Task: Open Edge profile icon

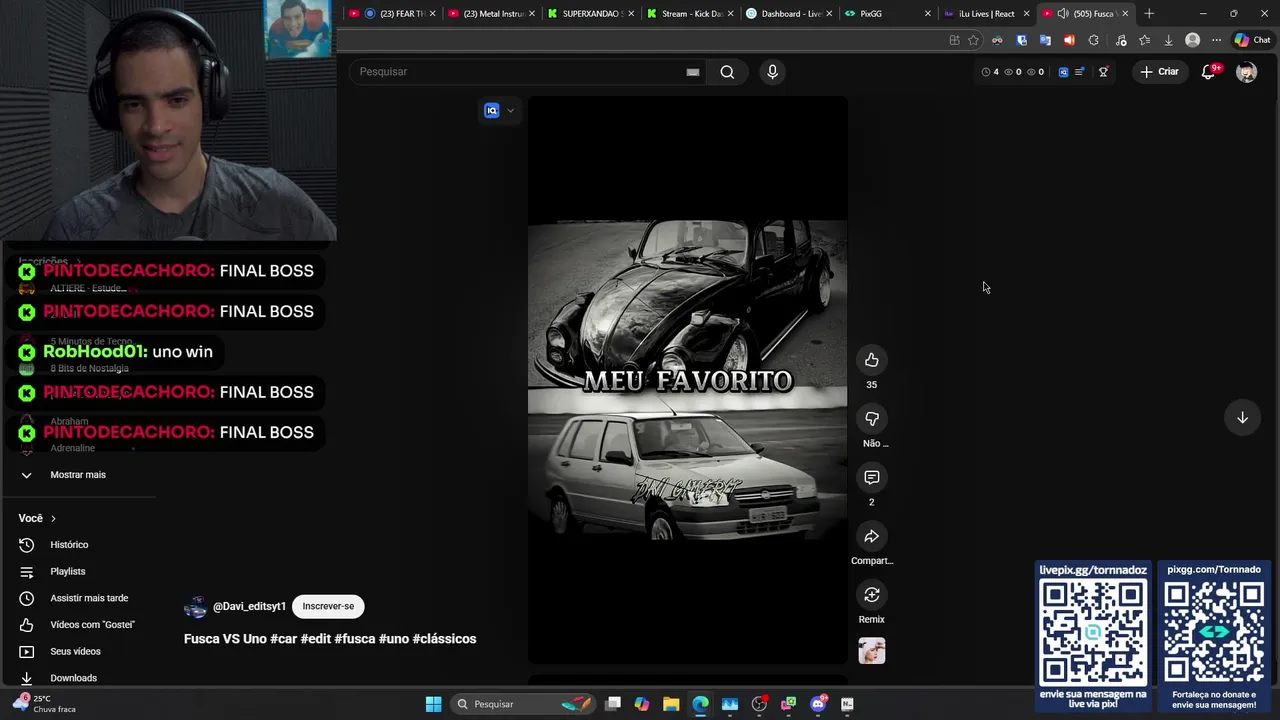Action: [x=1192, y=40]
